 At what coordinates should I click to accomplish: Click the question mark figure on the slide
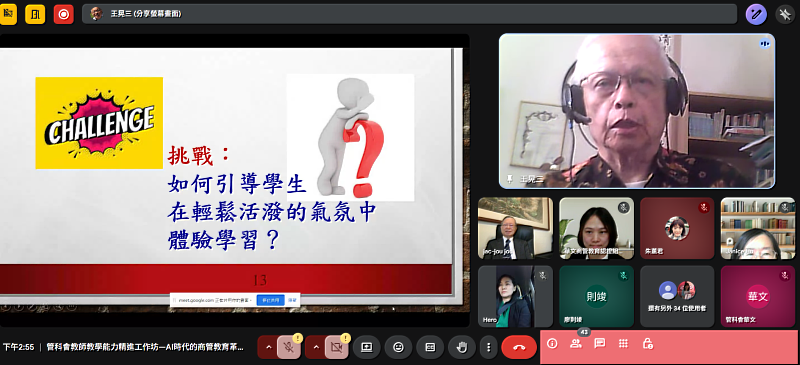[350, 137]
